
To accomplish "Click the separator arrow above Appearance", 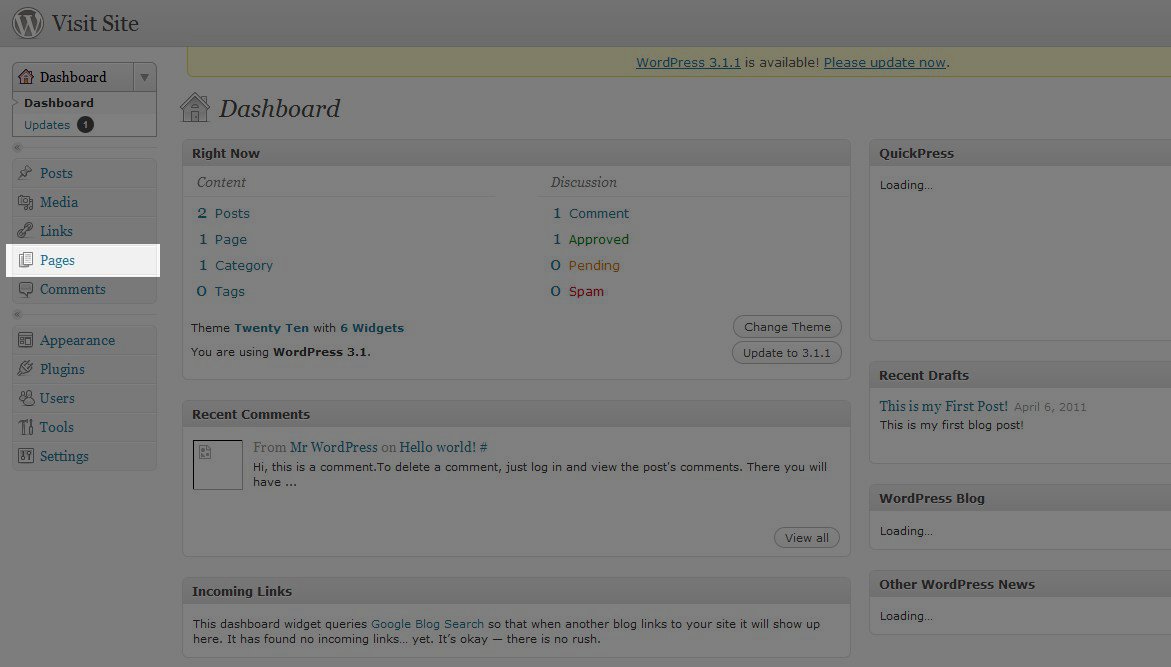I will (x=17, y=314).
